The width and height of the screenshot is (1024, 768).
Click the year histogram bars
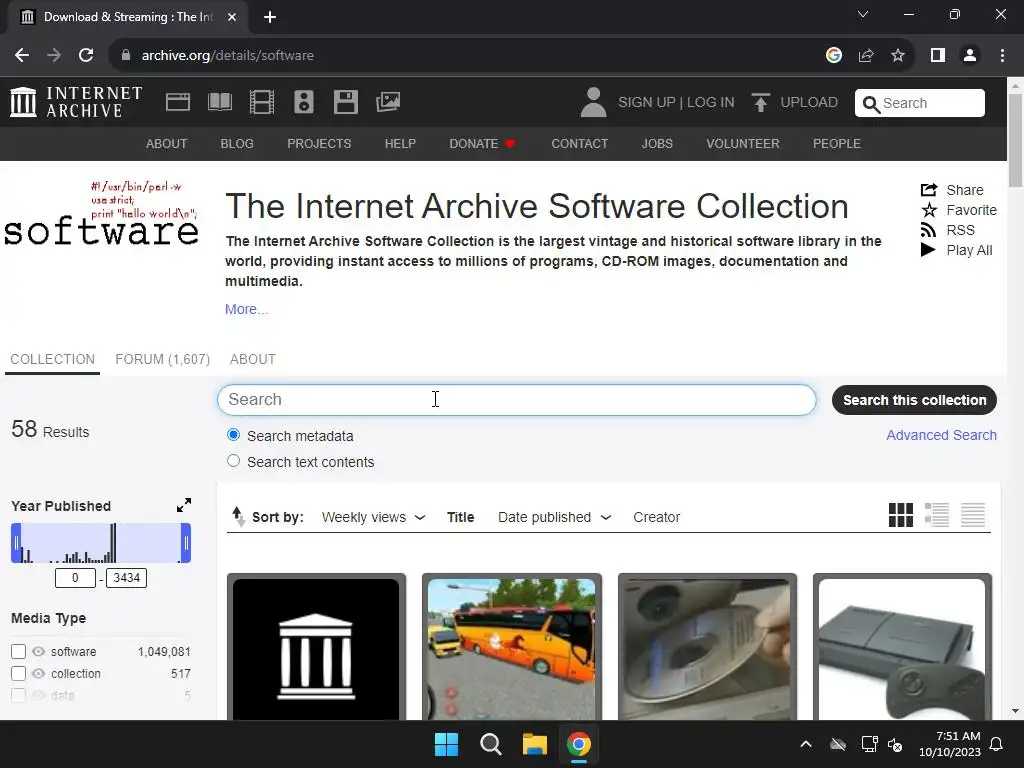101,543
